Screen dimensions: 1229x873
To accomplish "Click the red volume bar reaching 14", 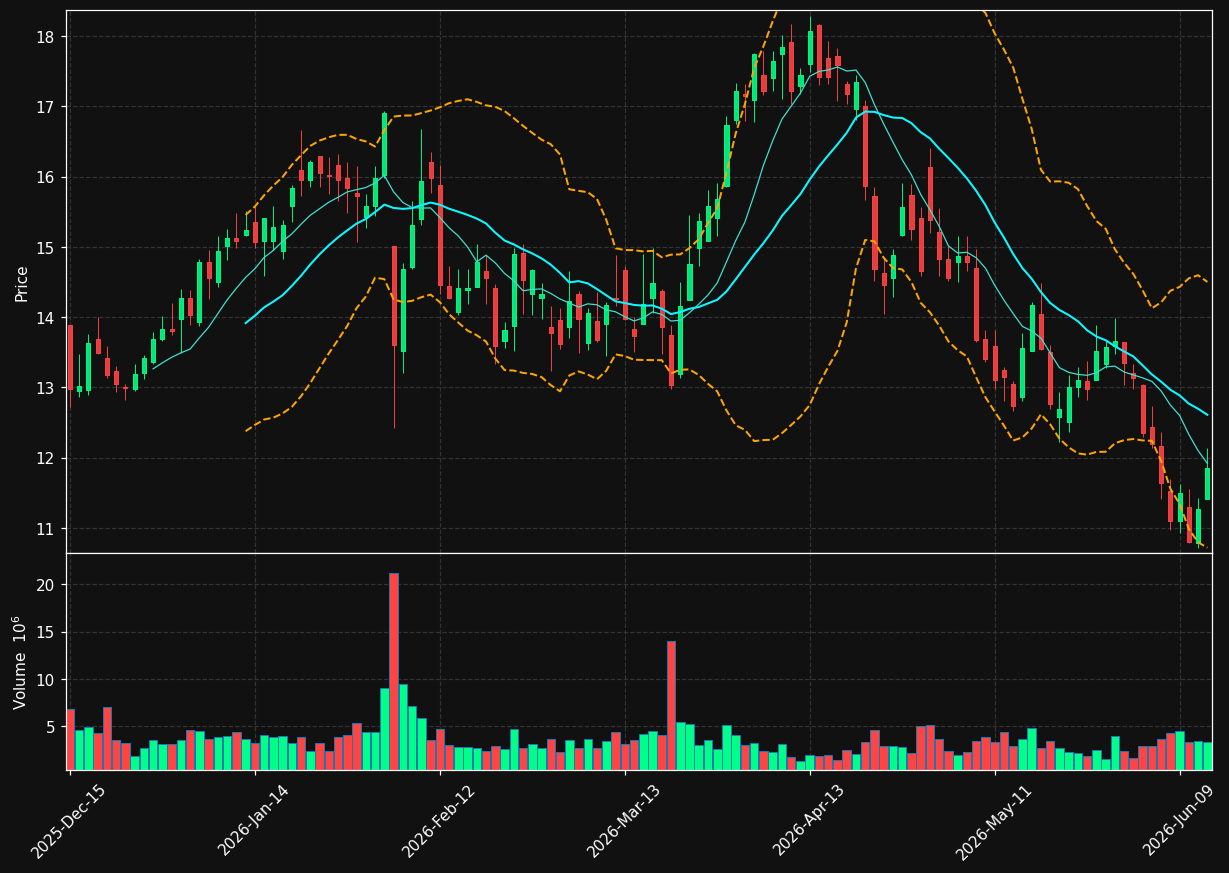I will pyautogui.click(x=671, y=705).
